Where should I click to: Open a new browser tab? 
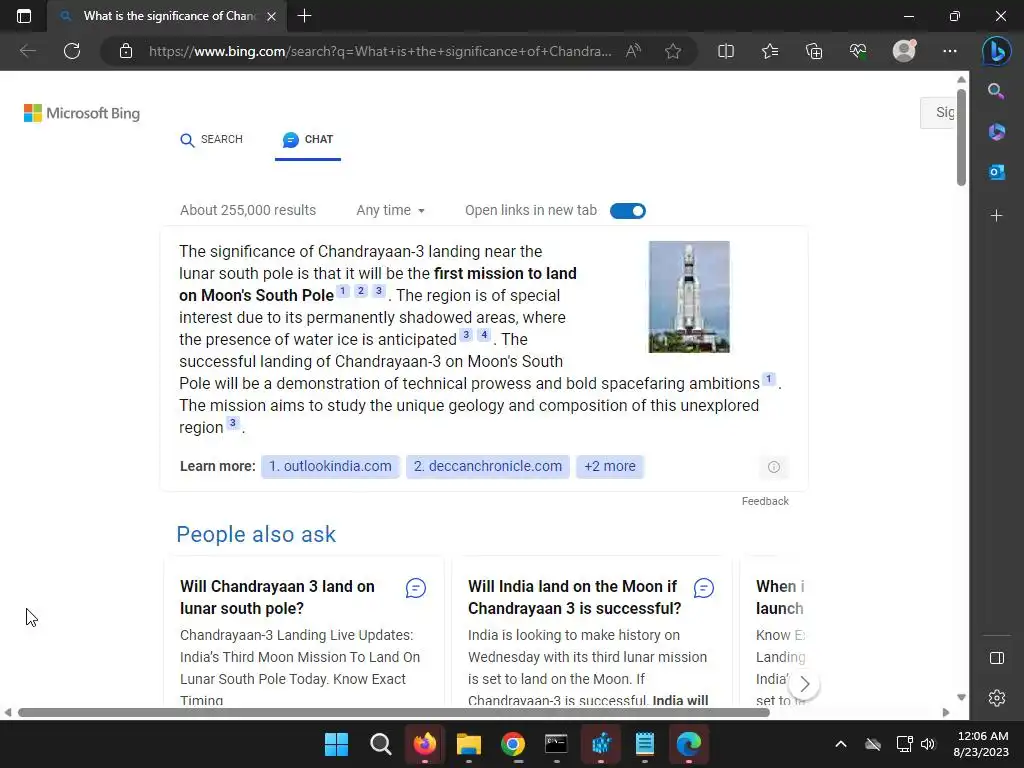[x=304, y=16]
